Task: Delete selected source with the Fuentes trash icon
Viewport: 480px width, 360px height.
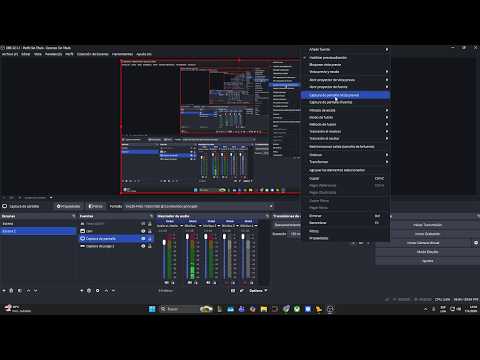Action: 89,291
